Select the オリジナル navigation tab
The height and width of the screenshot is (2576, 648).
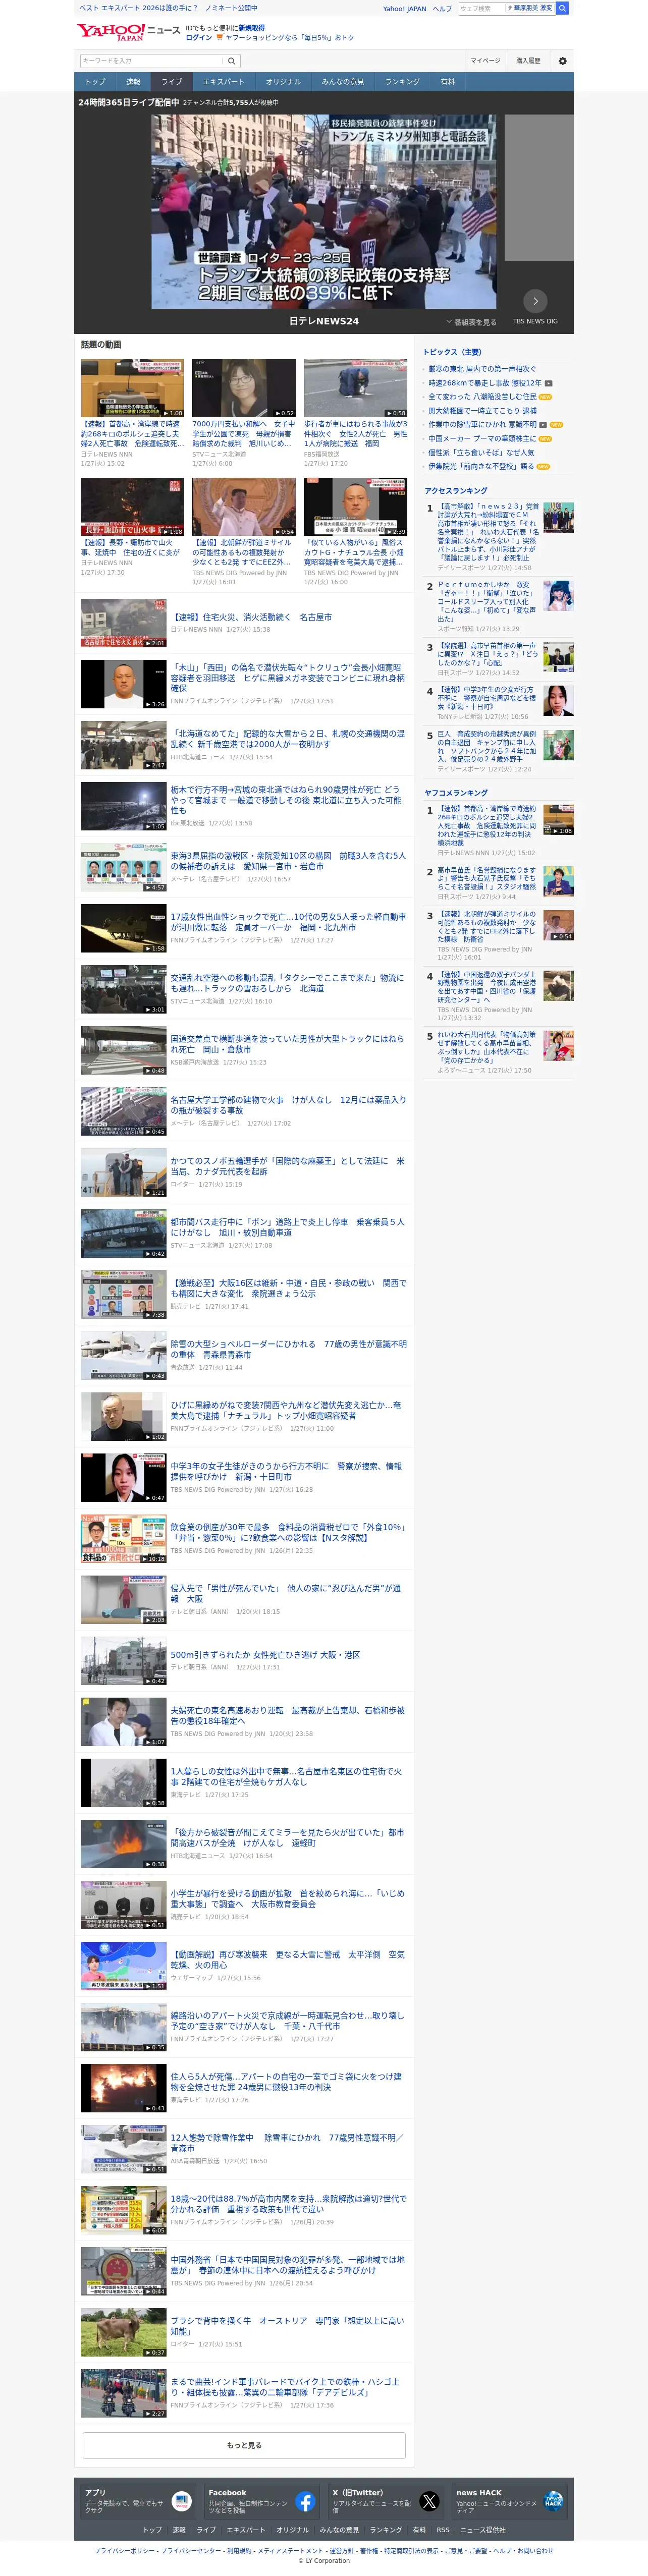tap(283, 82)
